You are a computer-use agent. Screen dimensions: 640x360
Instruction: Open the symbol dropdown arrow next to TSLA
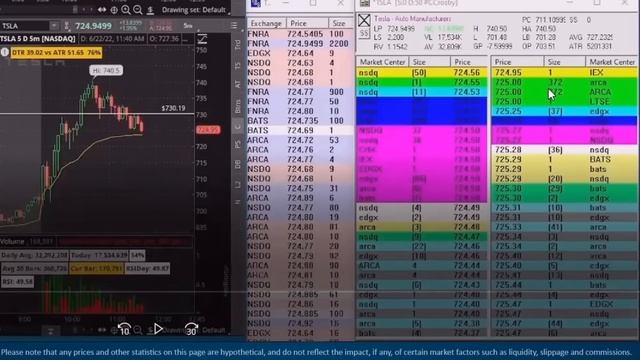click(54, 26)
